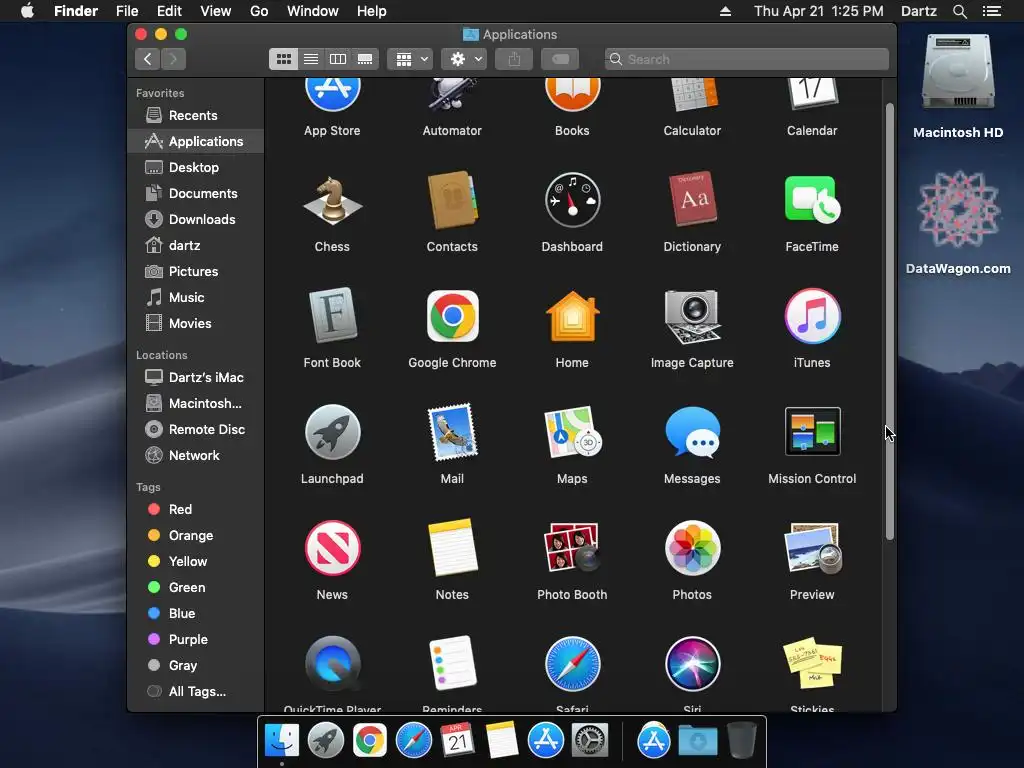
Task: Click the Edit Tags toolbar button
Action: click(560, 59)
